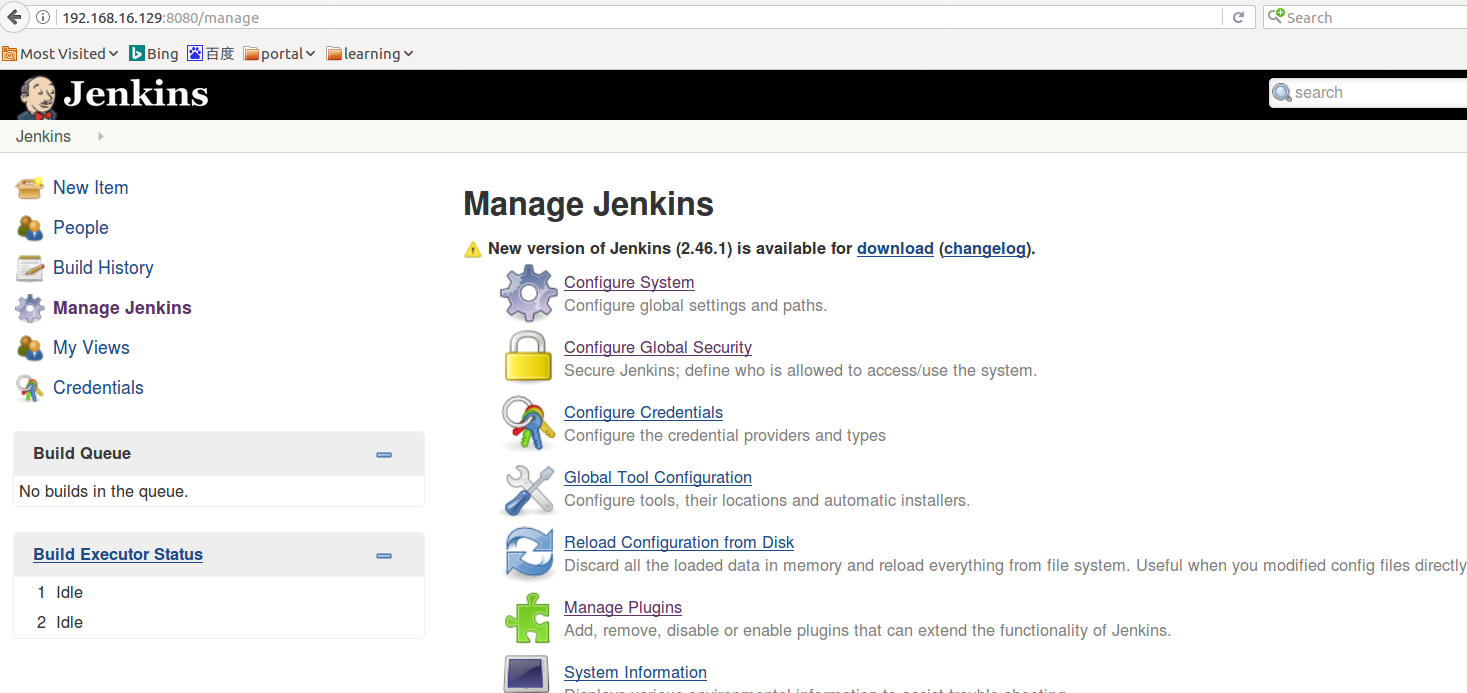Image resolution: width=1467 pixels, height=693 pixels.
Task: Click the Jenkins title text in header
Action: (136, 95)
